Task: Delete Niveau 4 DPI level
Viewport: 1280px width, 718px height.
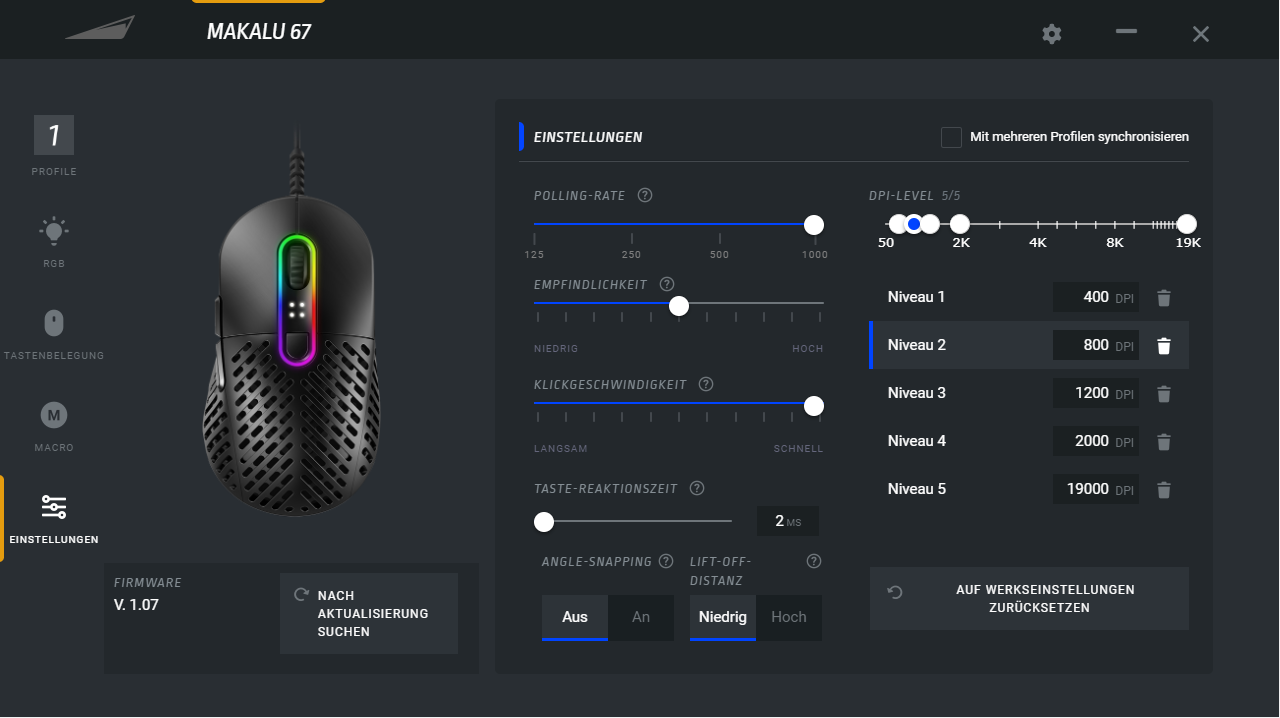Action: (1163, 441)
